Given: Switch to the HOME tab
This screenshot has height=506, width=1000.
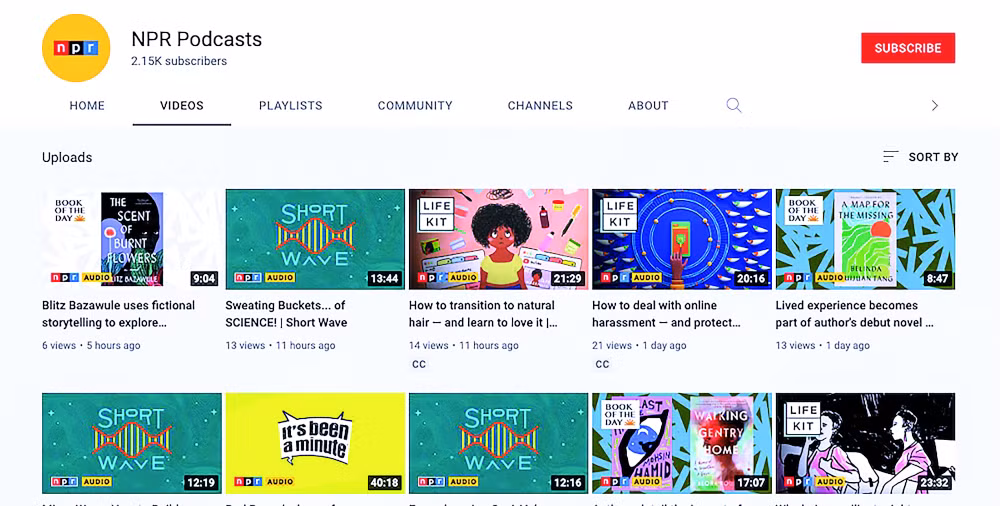Looking at the screenshot, I should [x=87, y=106].
